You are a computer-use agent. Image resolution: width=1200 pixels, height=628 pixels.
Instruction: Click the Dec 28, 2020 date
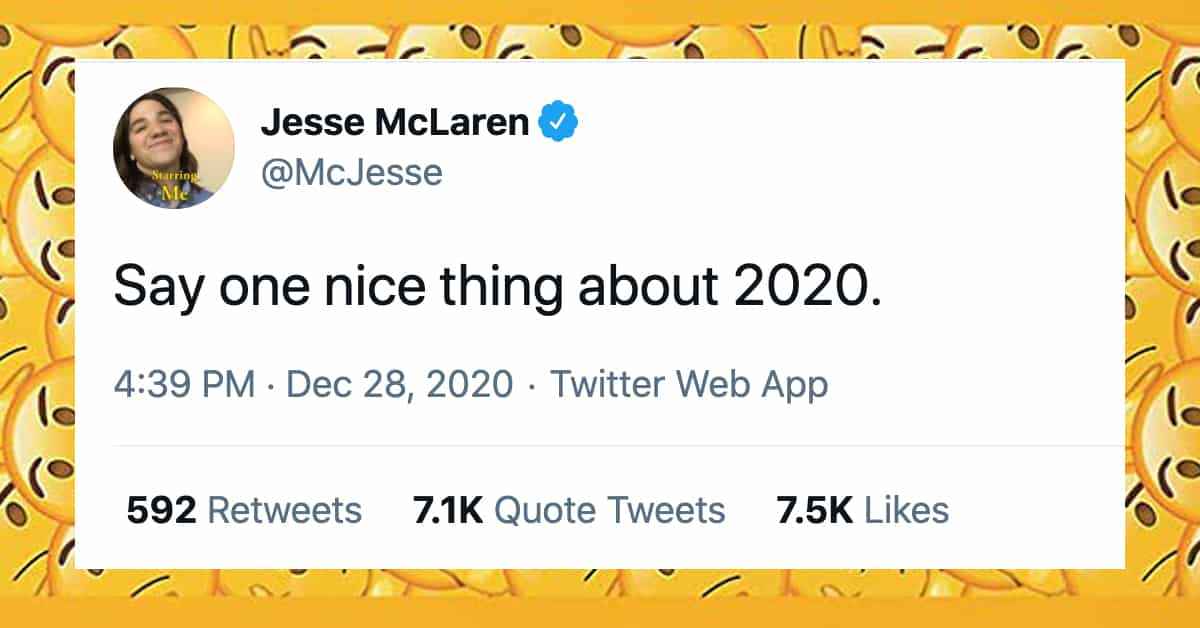(x=400, y=384)
